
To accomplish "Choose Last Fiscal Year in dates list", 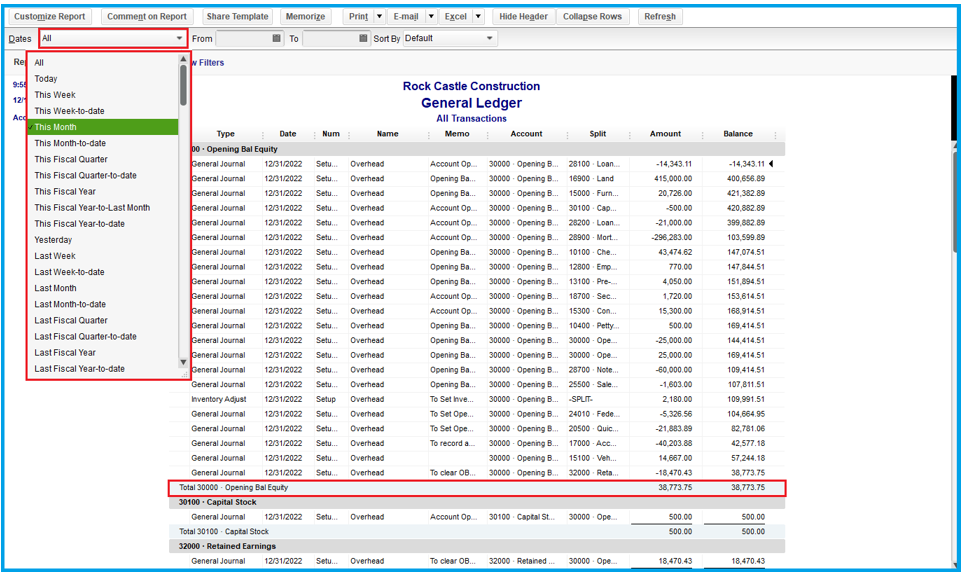I will (65, 352).
